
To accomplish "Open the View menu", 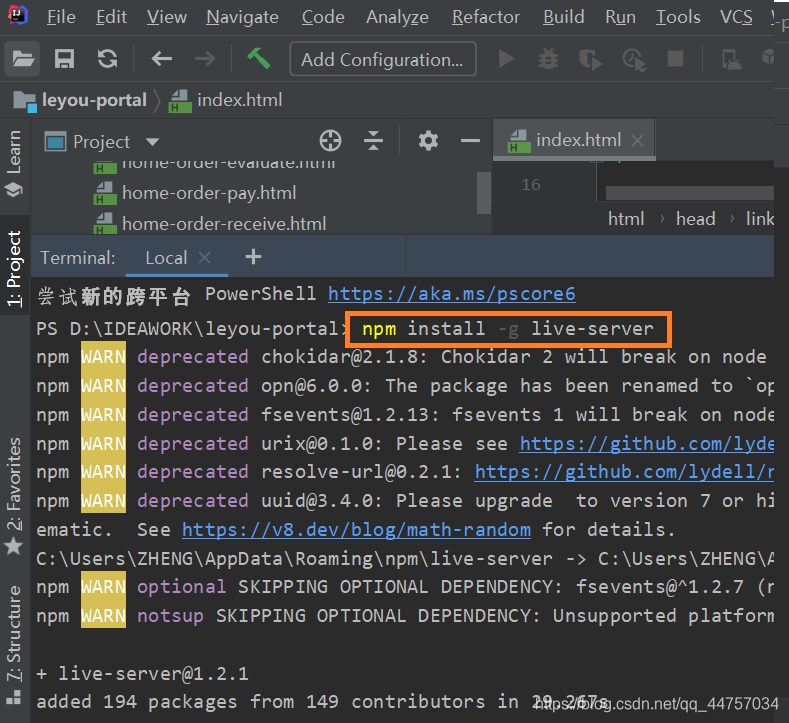I will (167, 17).
